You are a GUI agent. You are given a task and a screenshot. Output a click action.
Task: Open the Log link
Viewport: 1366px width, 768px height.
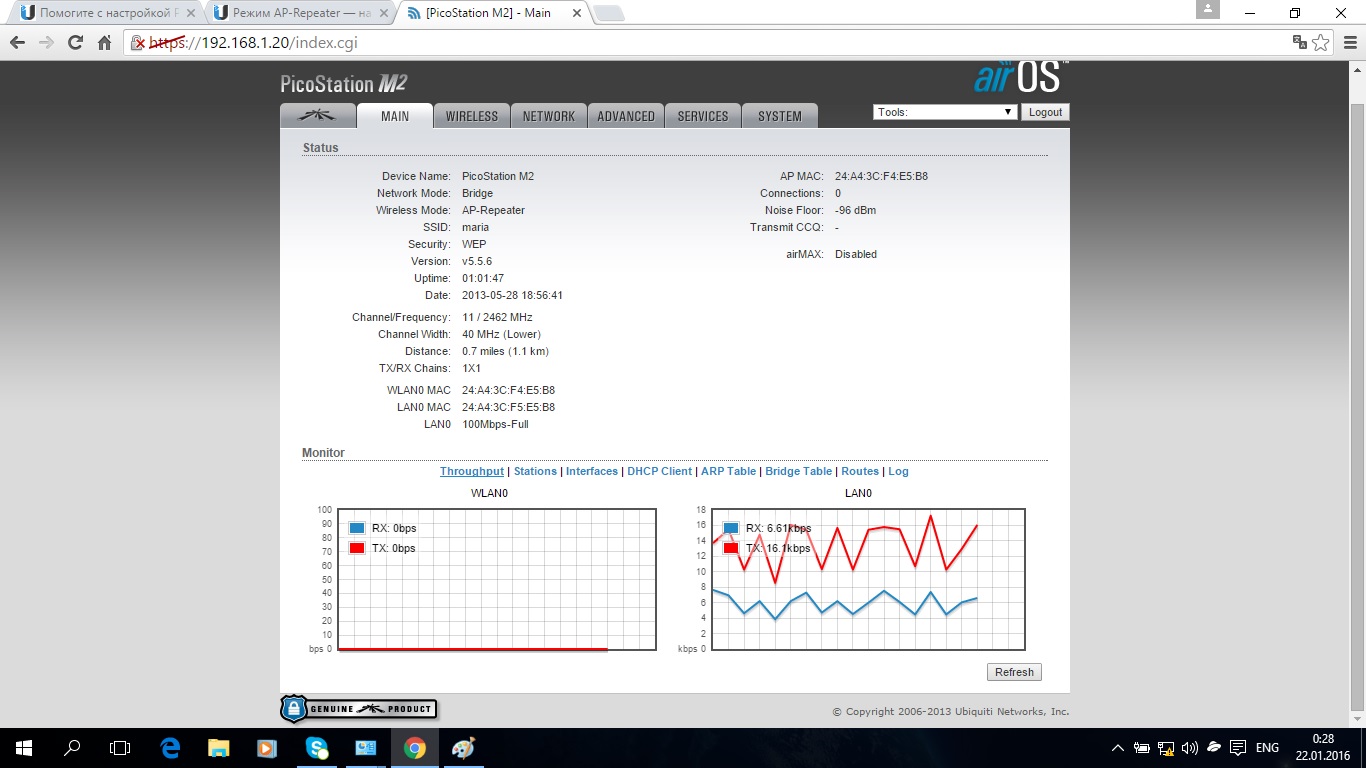[x=898, y=471]
